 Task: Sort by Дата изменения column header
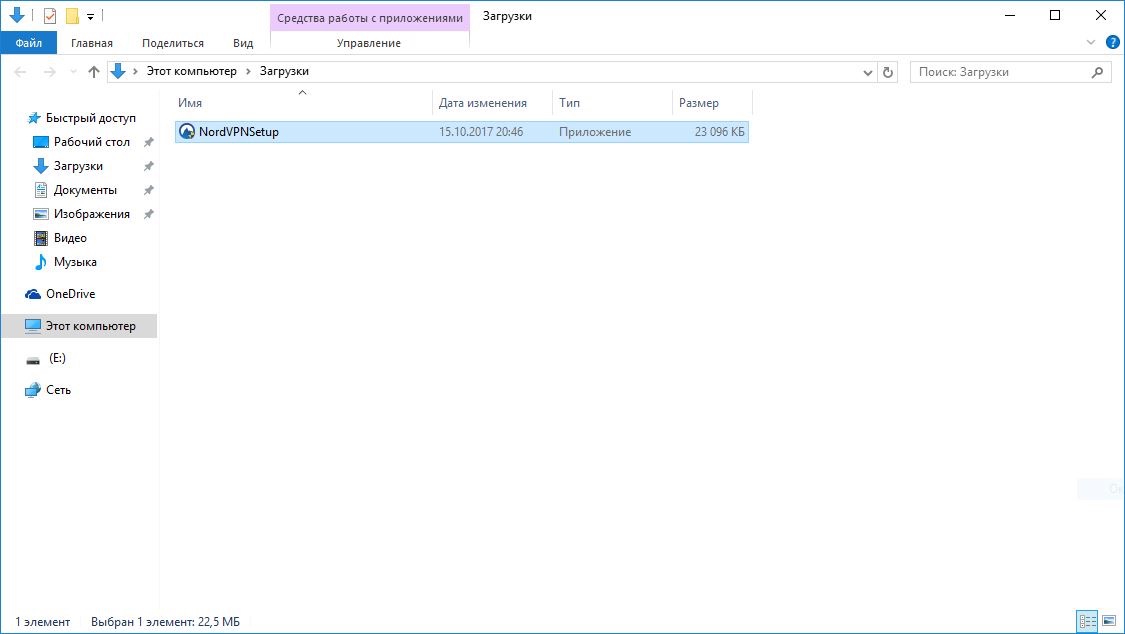pyautogui.click(x=492, y=103)
